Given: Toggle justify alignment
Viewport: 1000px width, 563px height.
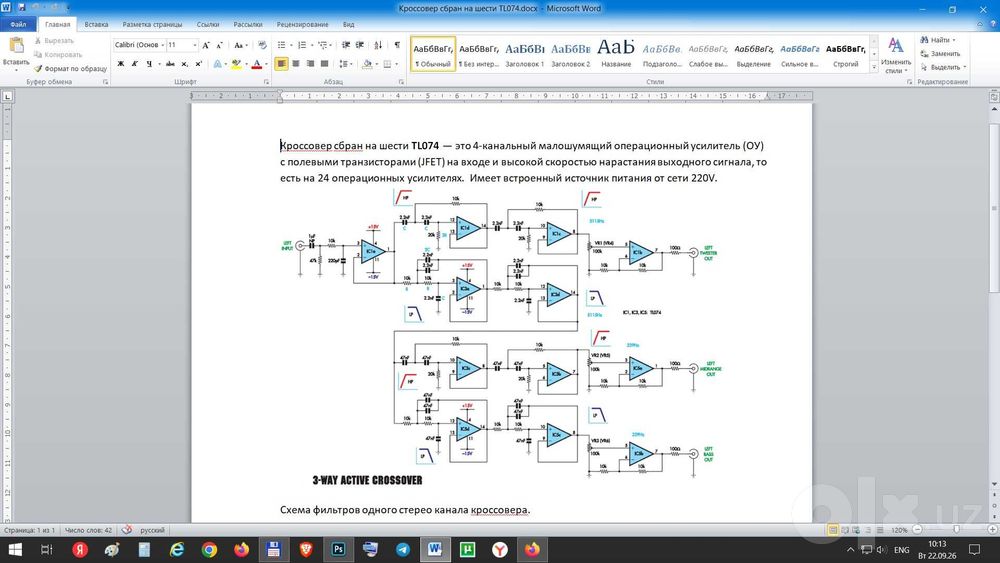Looking at the screenshot, I should (324, 64).
